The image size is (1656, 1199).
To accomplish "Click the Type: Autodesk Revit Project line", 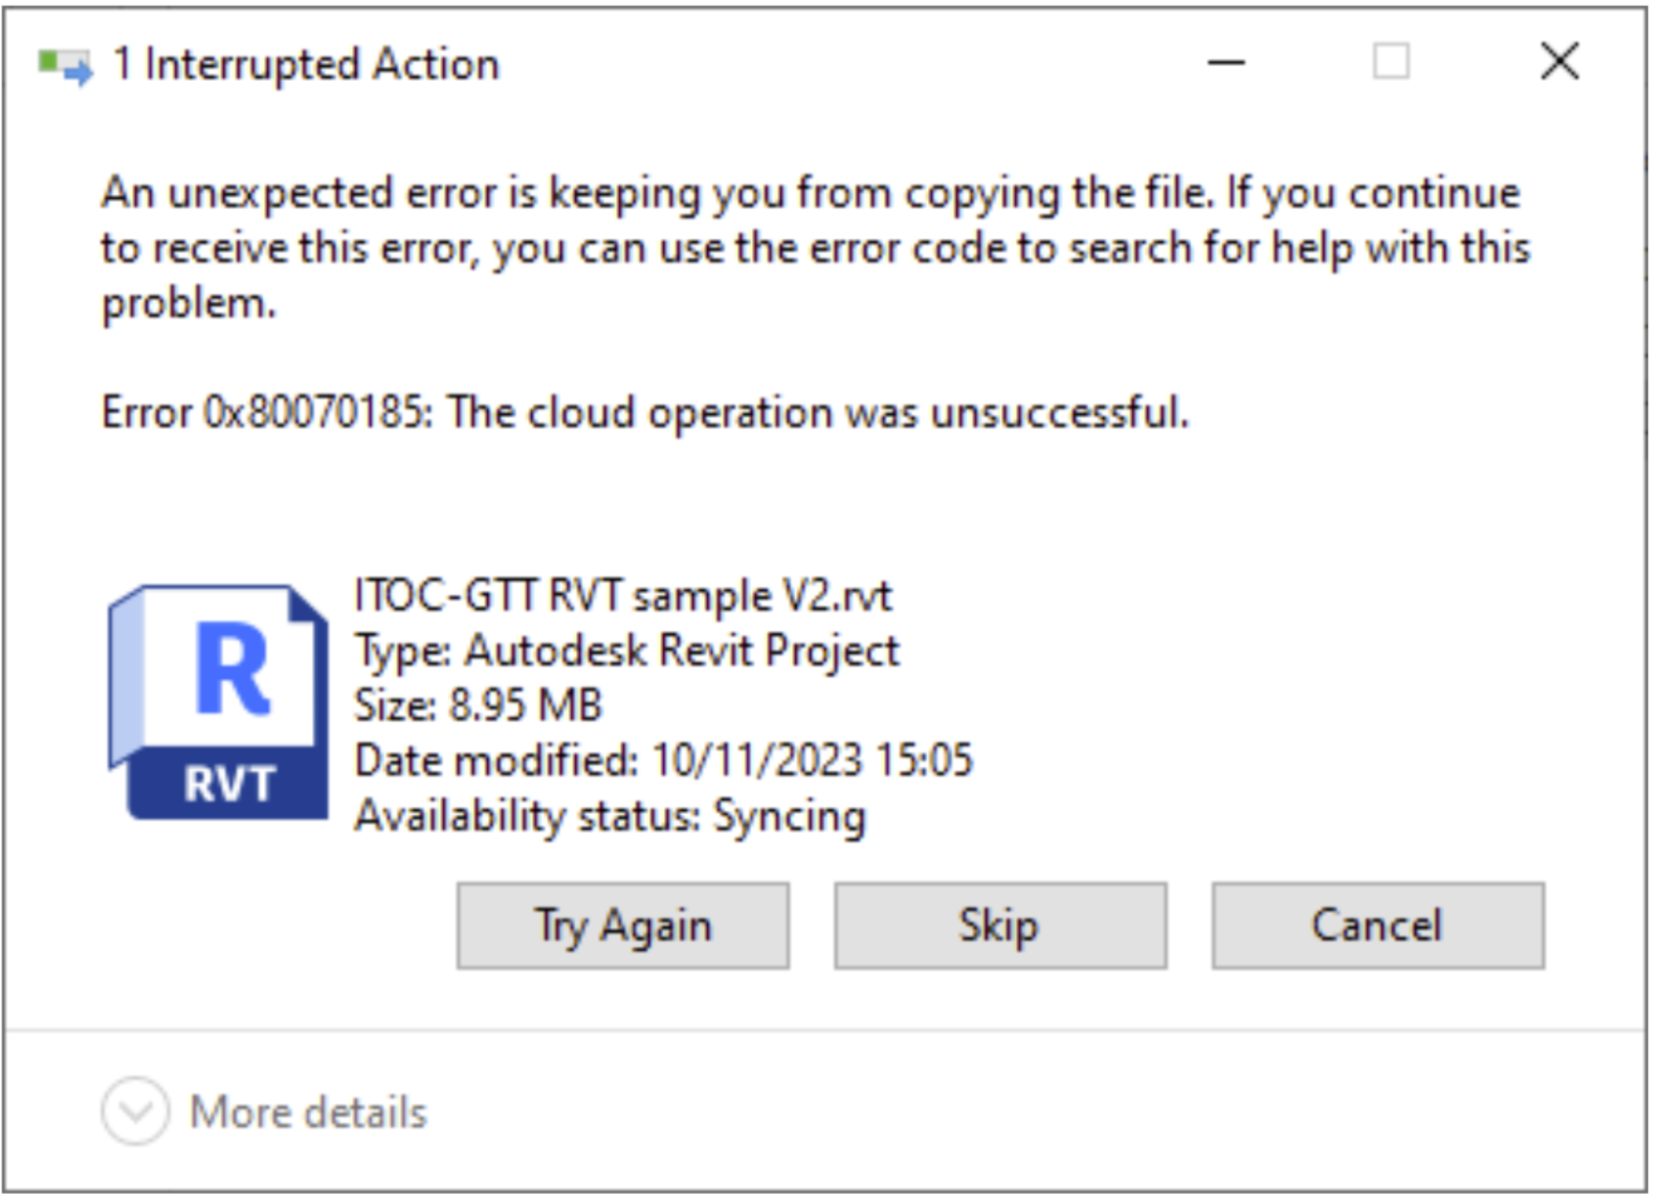I will [627, 651].
